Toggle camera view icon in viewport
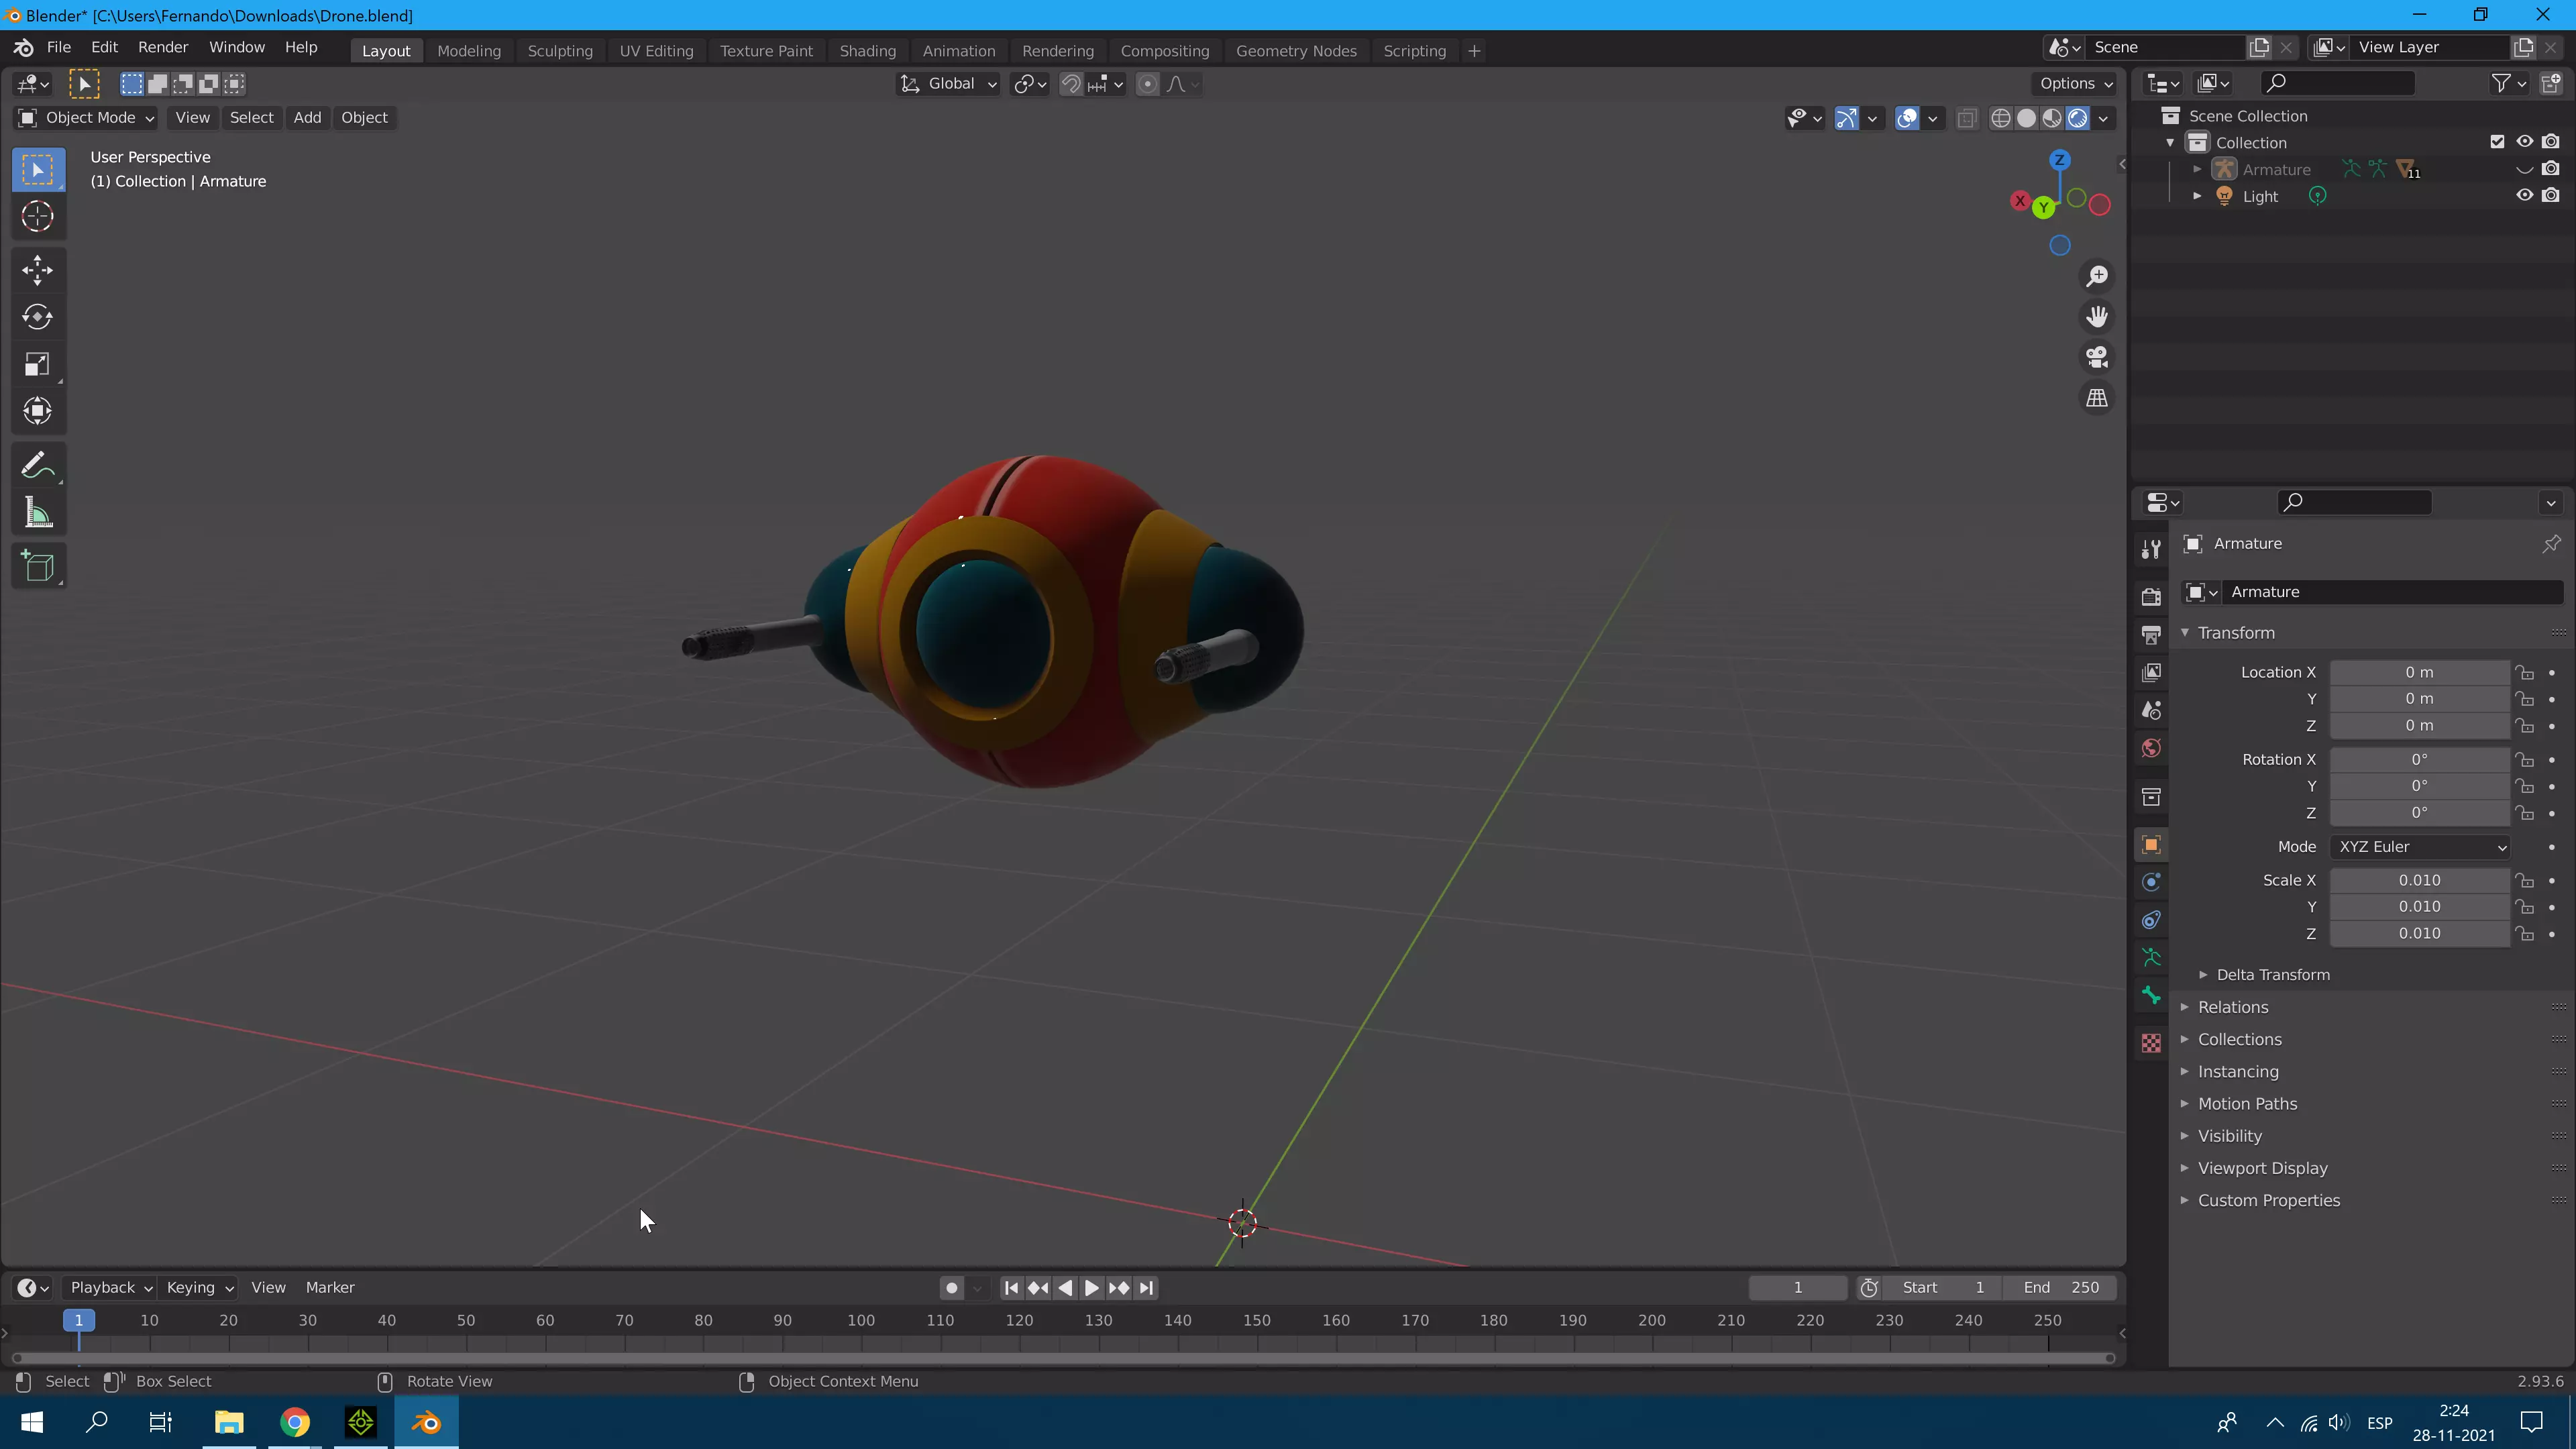This screenshot has width=2576, height=1449. pyautogui.click(x=2097, y=357)
